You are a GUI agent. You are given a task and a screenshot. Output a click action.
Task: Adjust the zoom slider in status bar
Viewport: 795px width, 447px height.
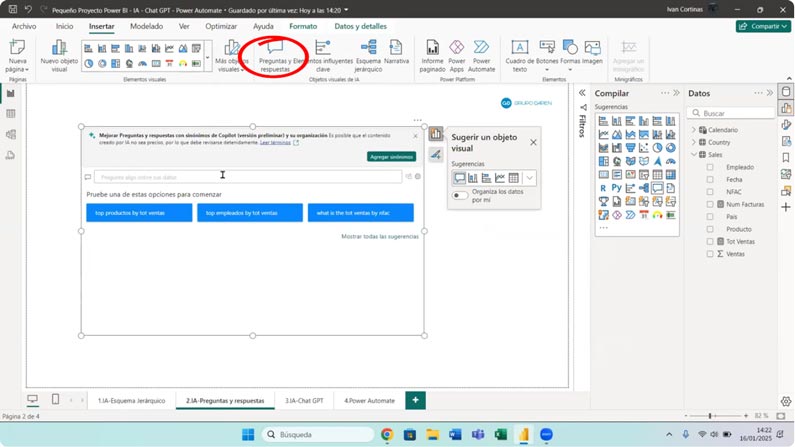[x=710, y=415]
